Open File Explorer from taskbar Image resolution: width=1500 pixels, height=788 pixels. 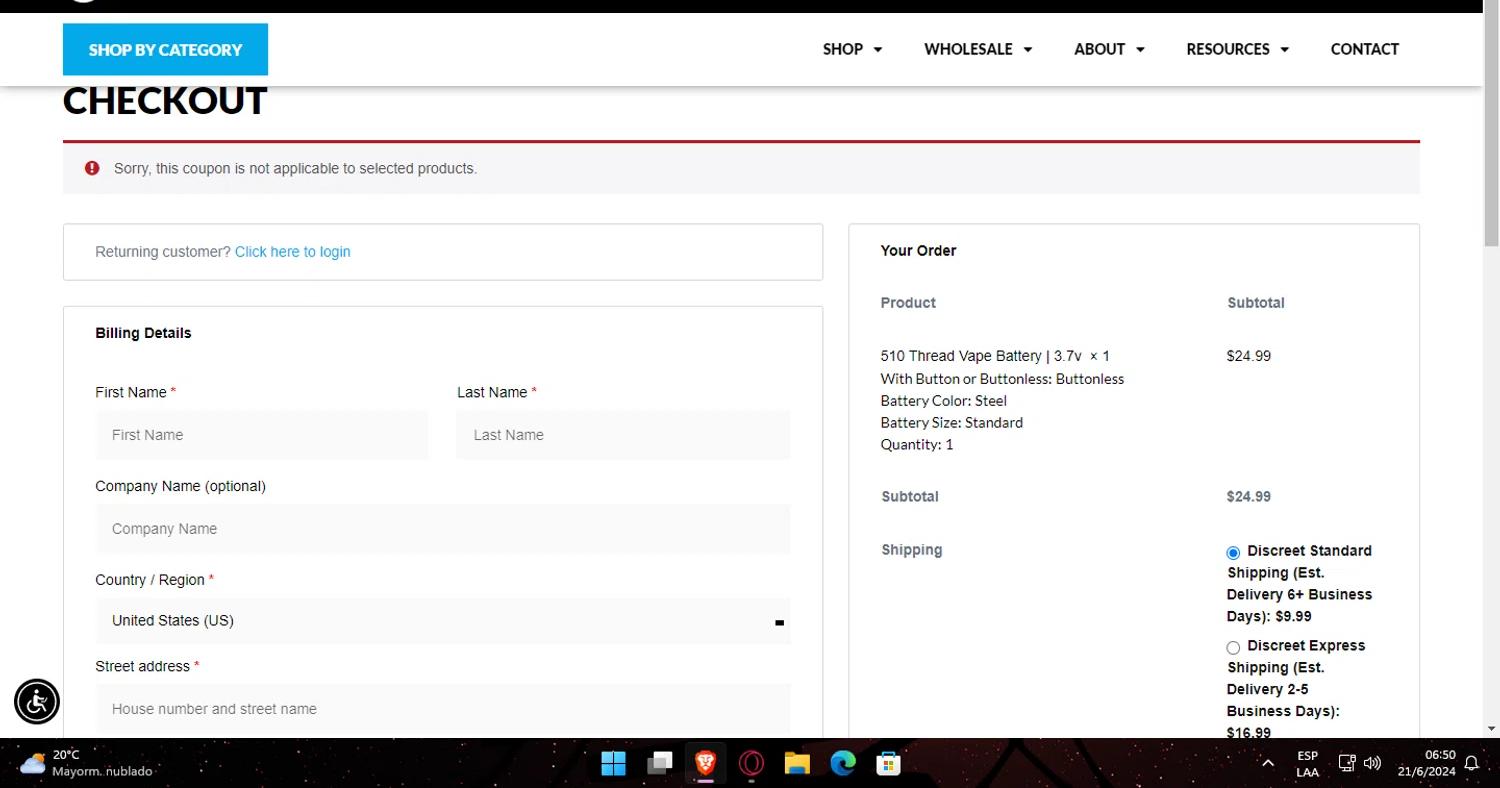(x=797, y=764)
